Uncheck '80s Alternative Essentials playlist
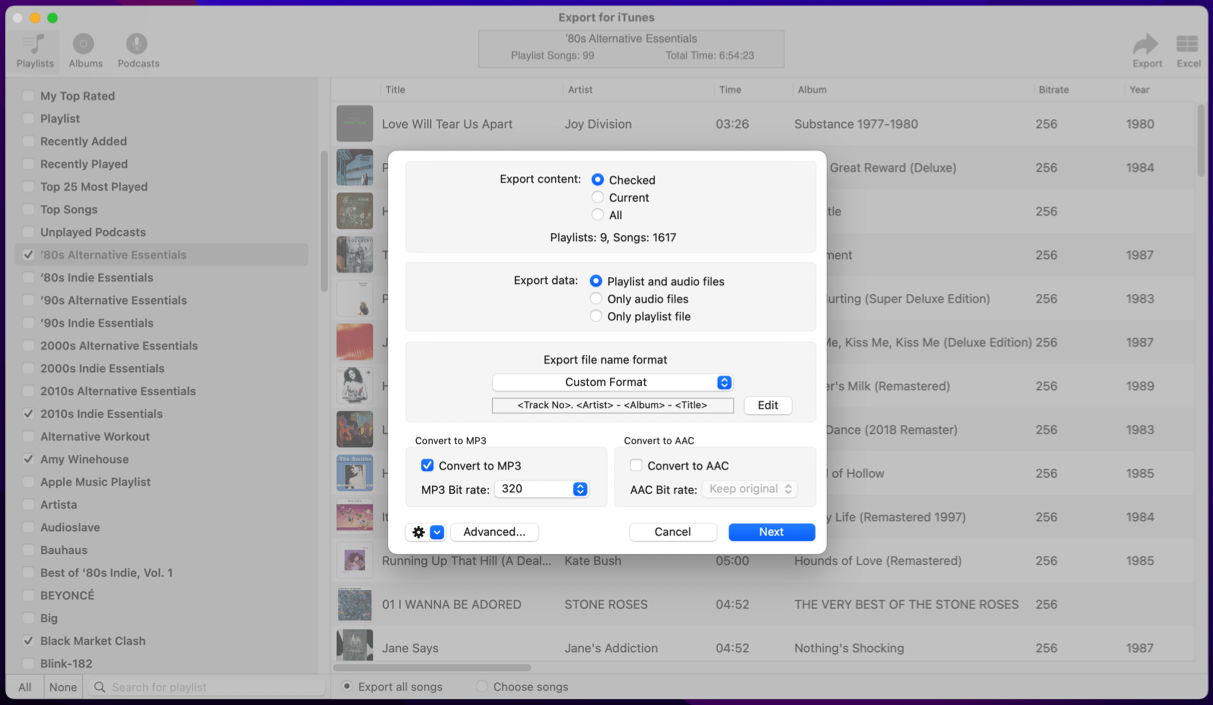Screen dimensions: 1213x705 click(28, 255)
